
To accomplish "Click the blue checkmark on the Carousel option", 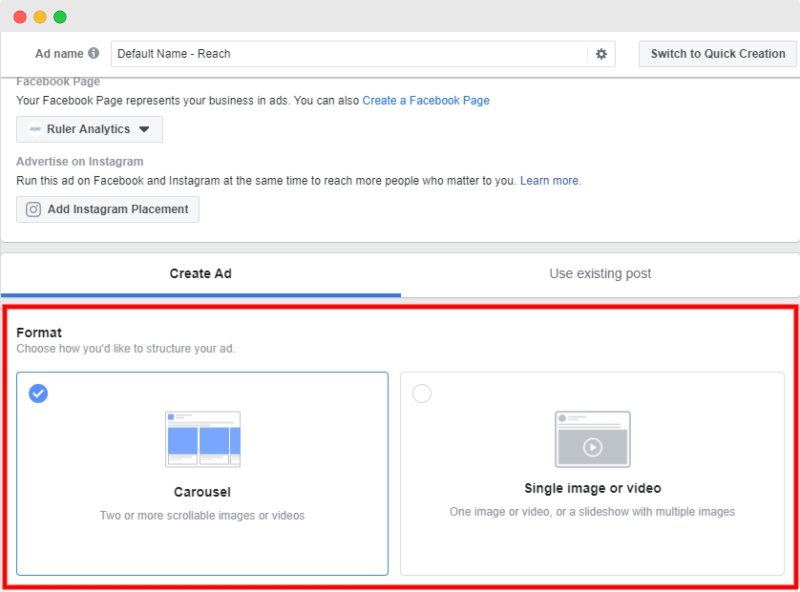I will pyautogui.click(x=36, y=395).
